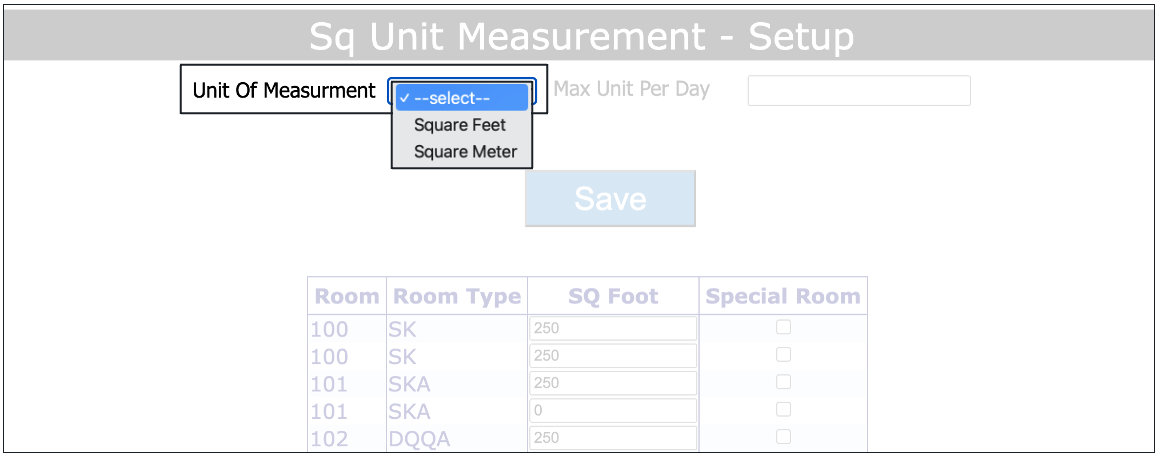Screen dimensions: 1160x457
Task: Click the SQ Foot field showing 0
Action: (x=612, y=411)
